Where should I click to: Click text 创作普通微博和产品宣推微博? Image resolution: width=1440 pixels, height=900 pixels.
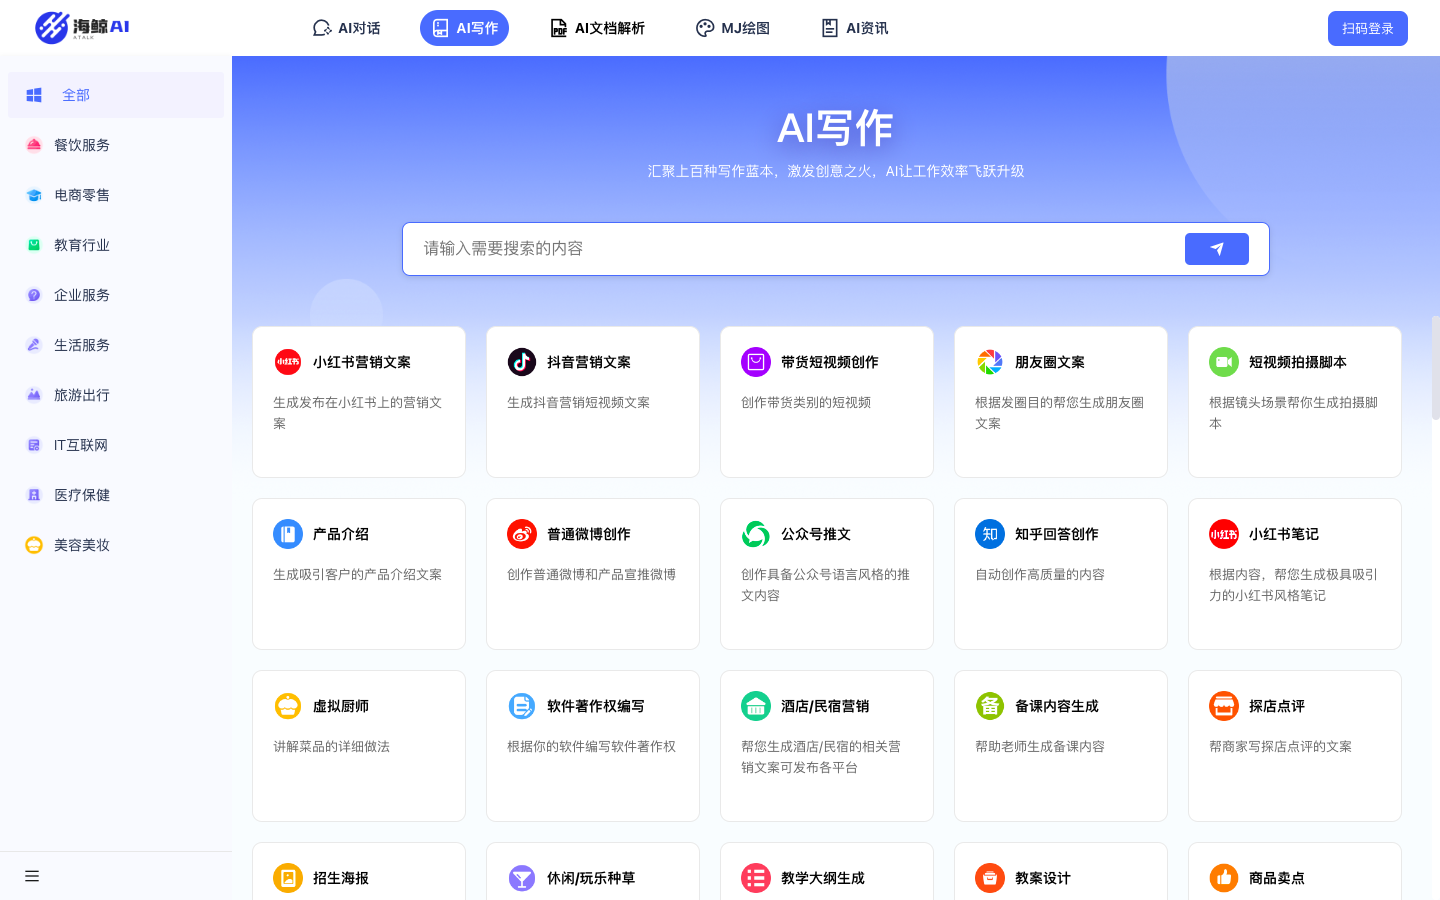[x=592, y=574]
